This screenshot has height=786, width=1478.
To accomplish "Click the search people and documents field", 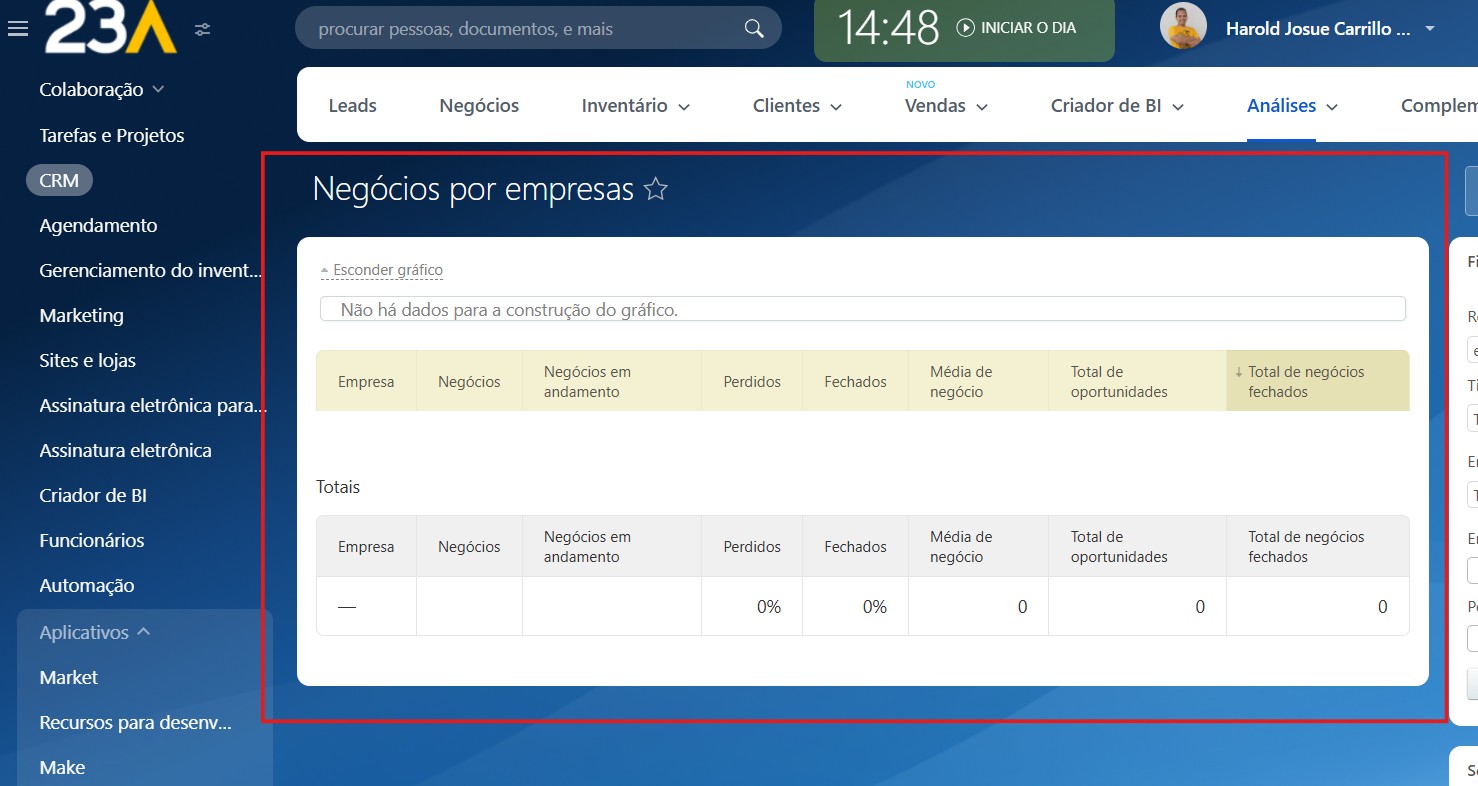I will point(520,29).
